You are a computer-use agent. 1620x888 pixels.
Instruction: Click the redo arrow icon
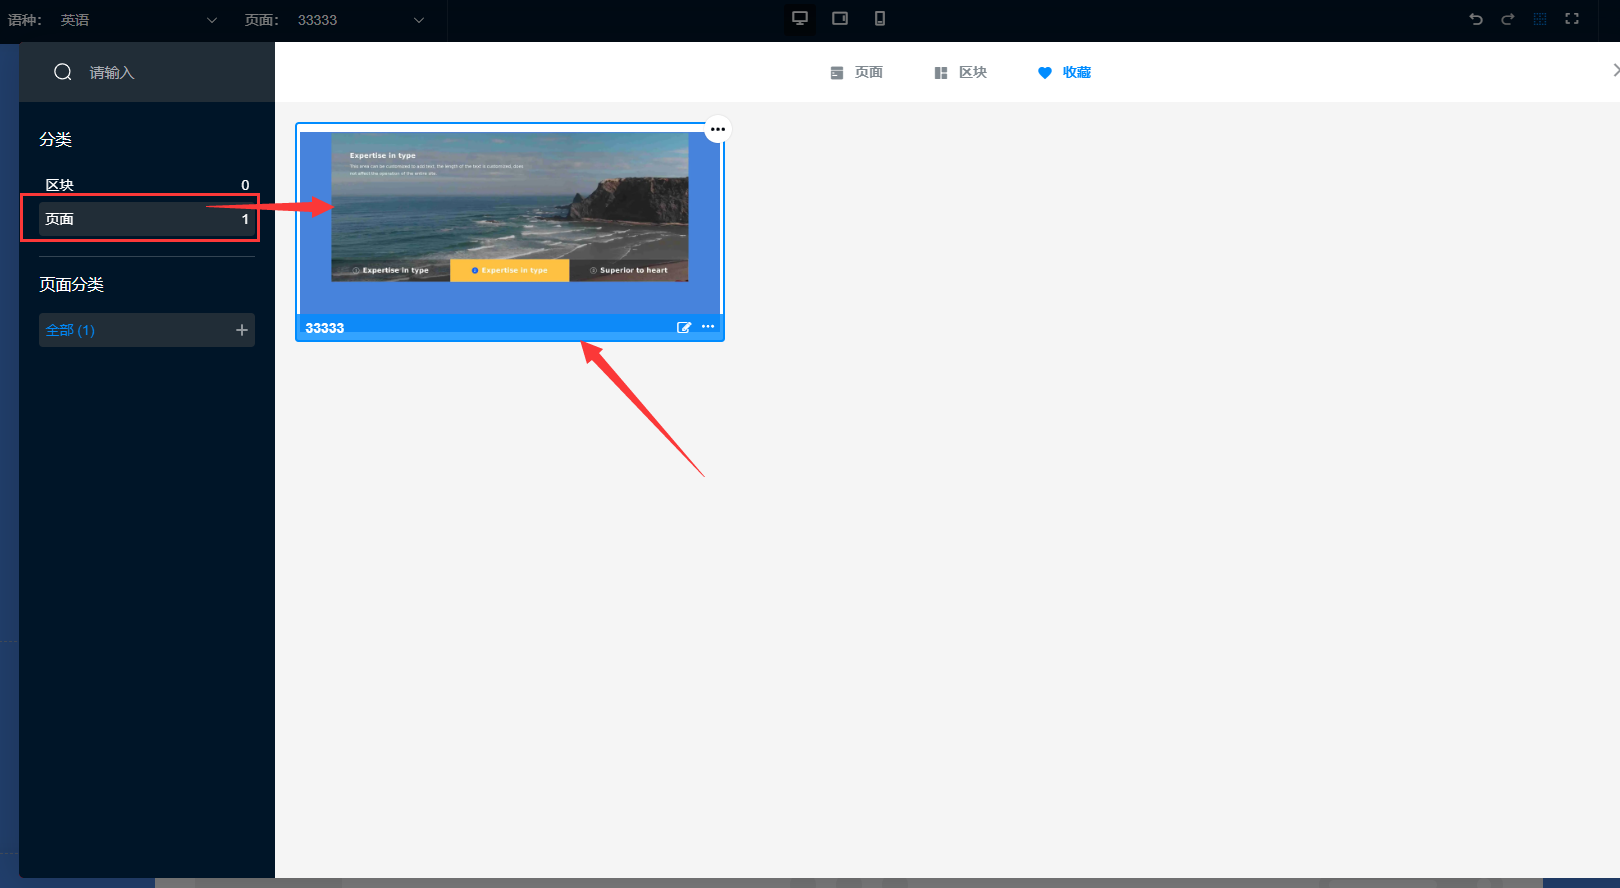(1508, 19)
